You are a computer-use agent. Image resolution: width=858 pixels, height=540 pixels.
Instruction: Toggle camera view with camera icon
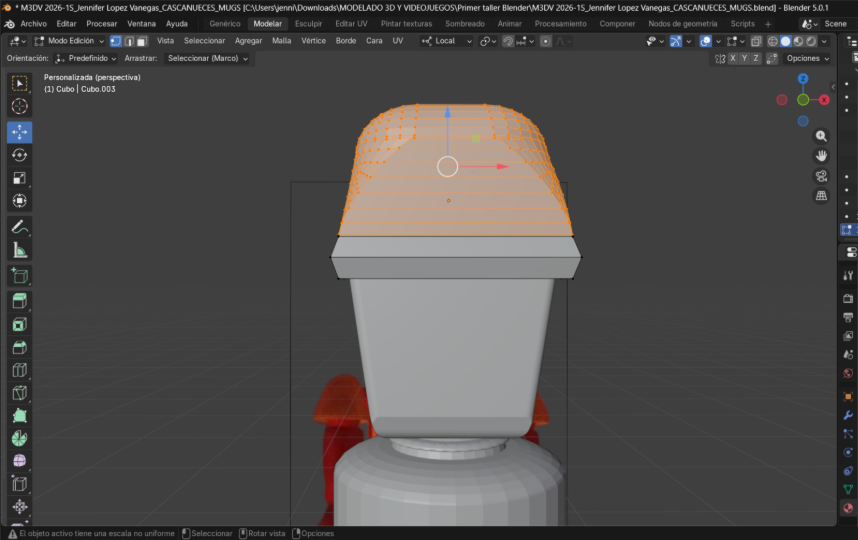(821, 176)
